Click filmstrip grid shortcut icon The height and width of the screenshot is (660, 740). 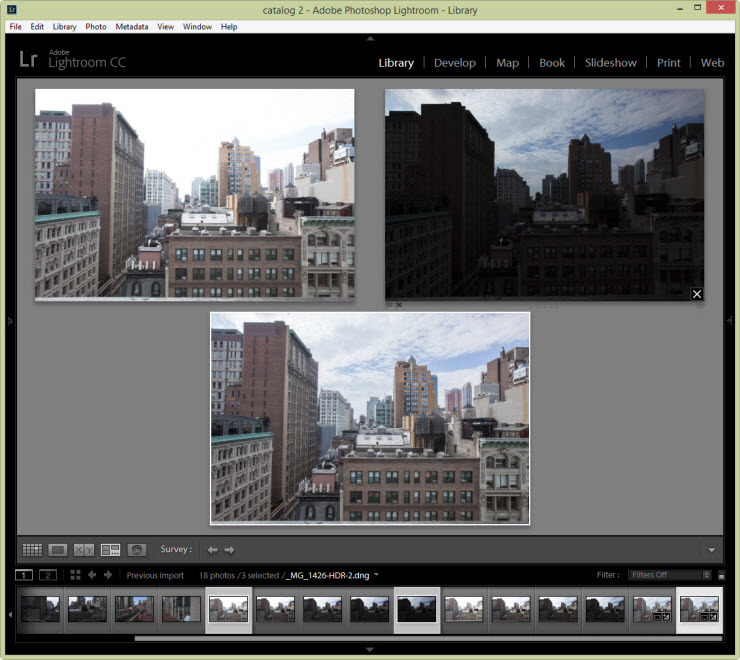coord(75,575)
